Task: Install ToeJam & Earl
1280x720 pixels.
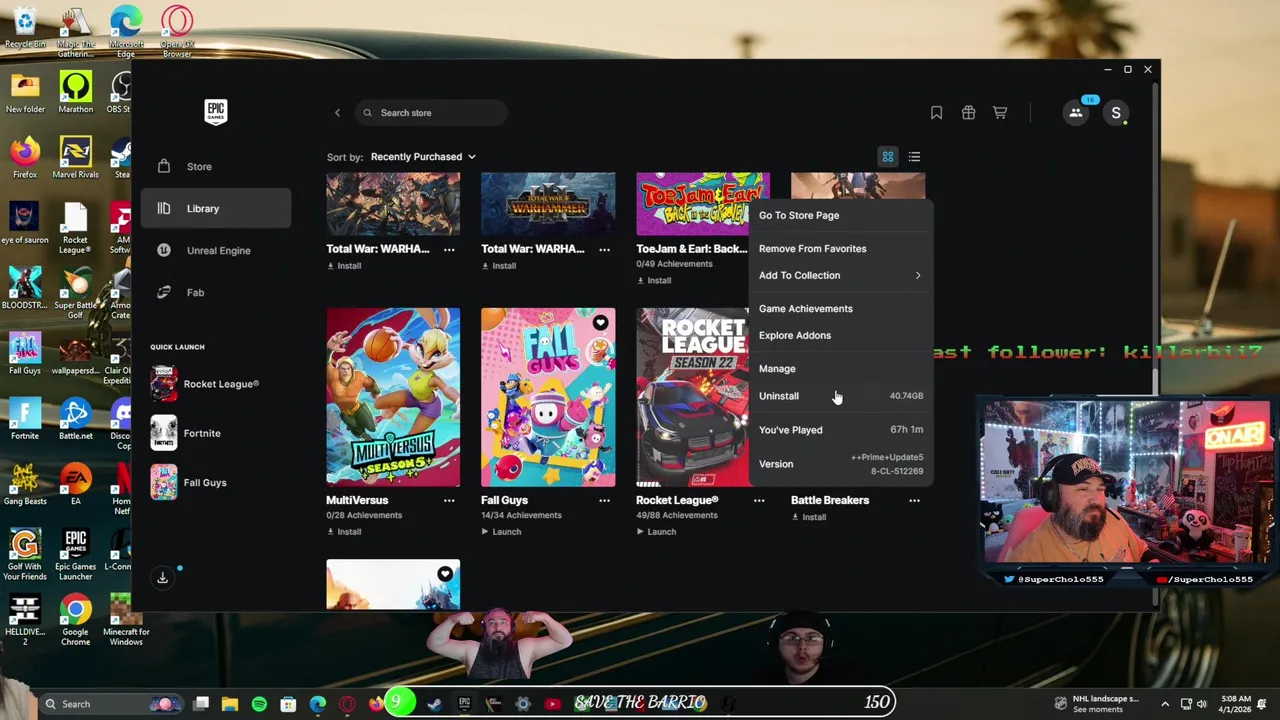Action: coord(654,280)
